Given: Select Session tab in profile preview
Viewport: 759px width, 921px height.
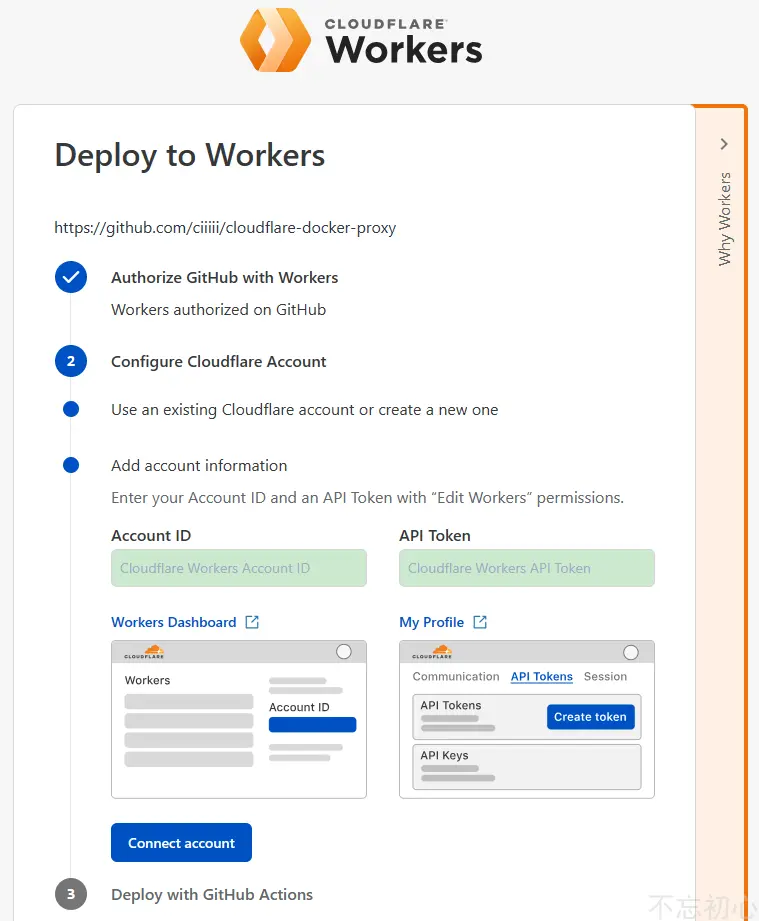Looking at the screenshot, I should 605,677.
